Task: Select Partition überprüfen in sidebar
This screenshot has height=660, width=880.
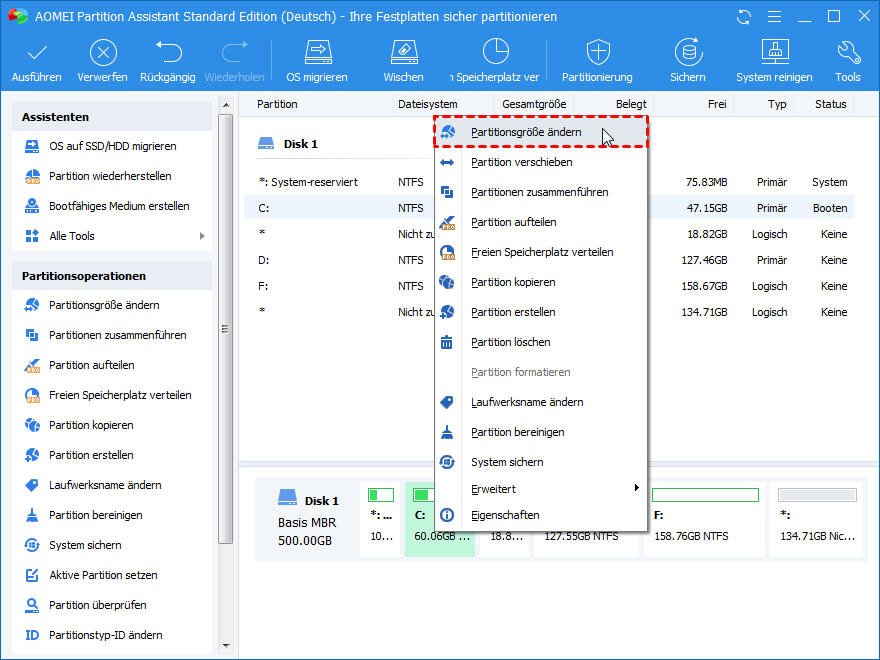Action: 98,605
